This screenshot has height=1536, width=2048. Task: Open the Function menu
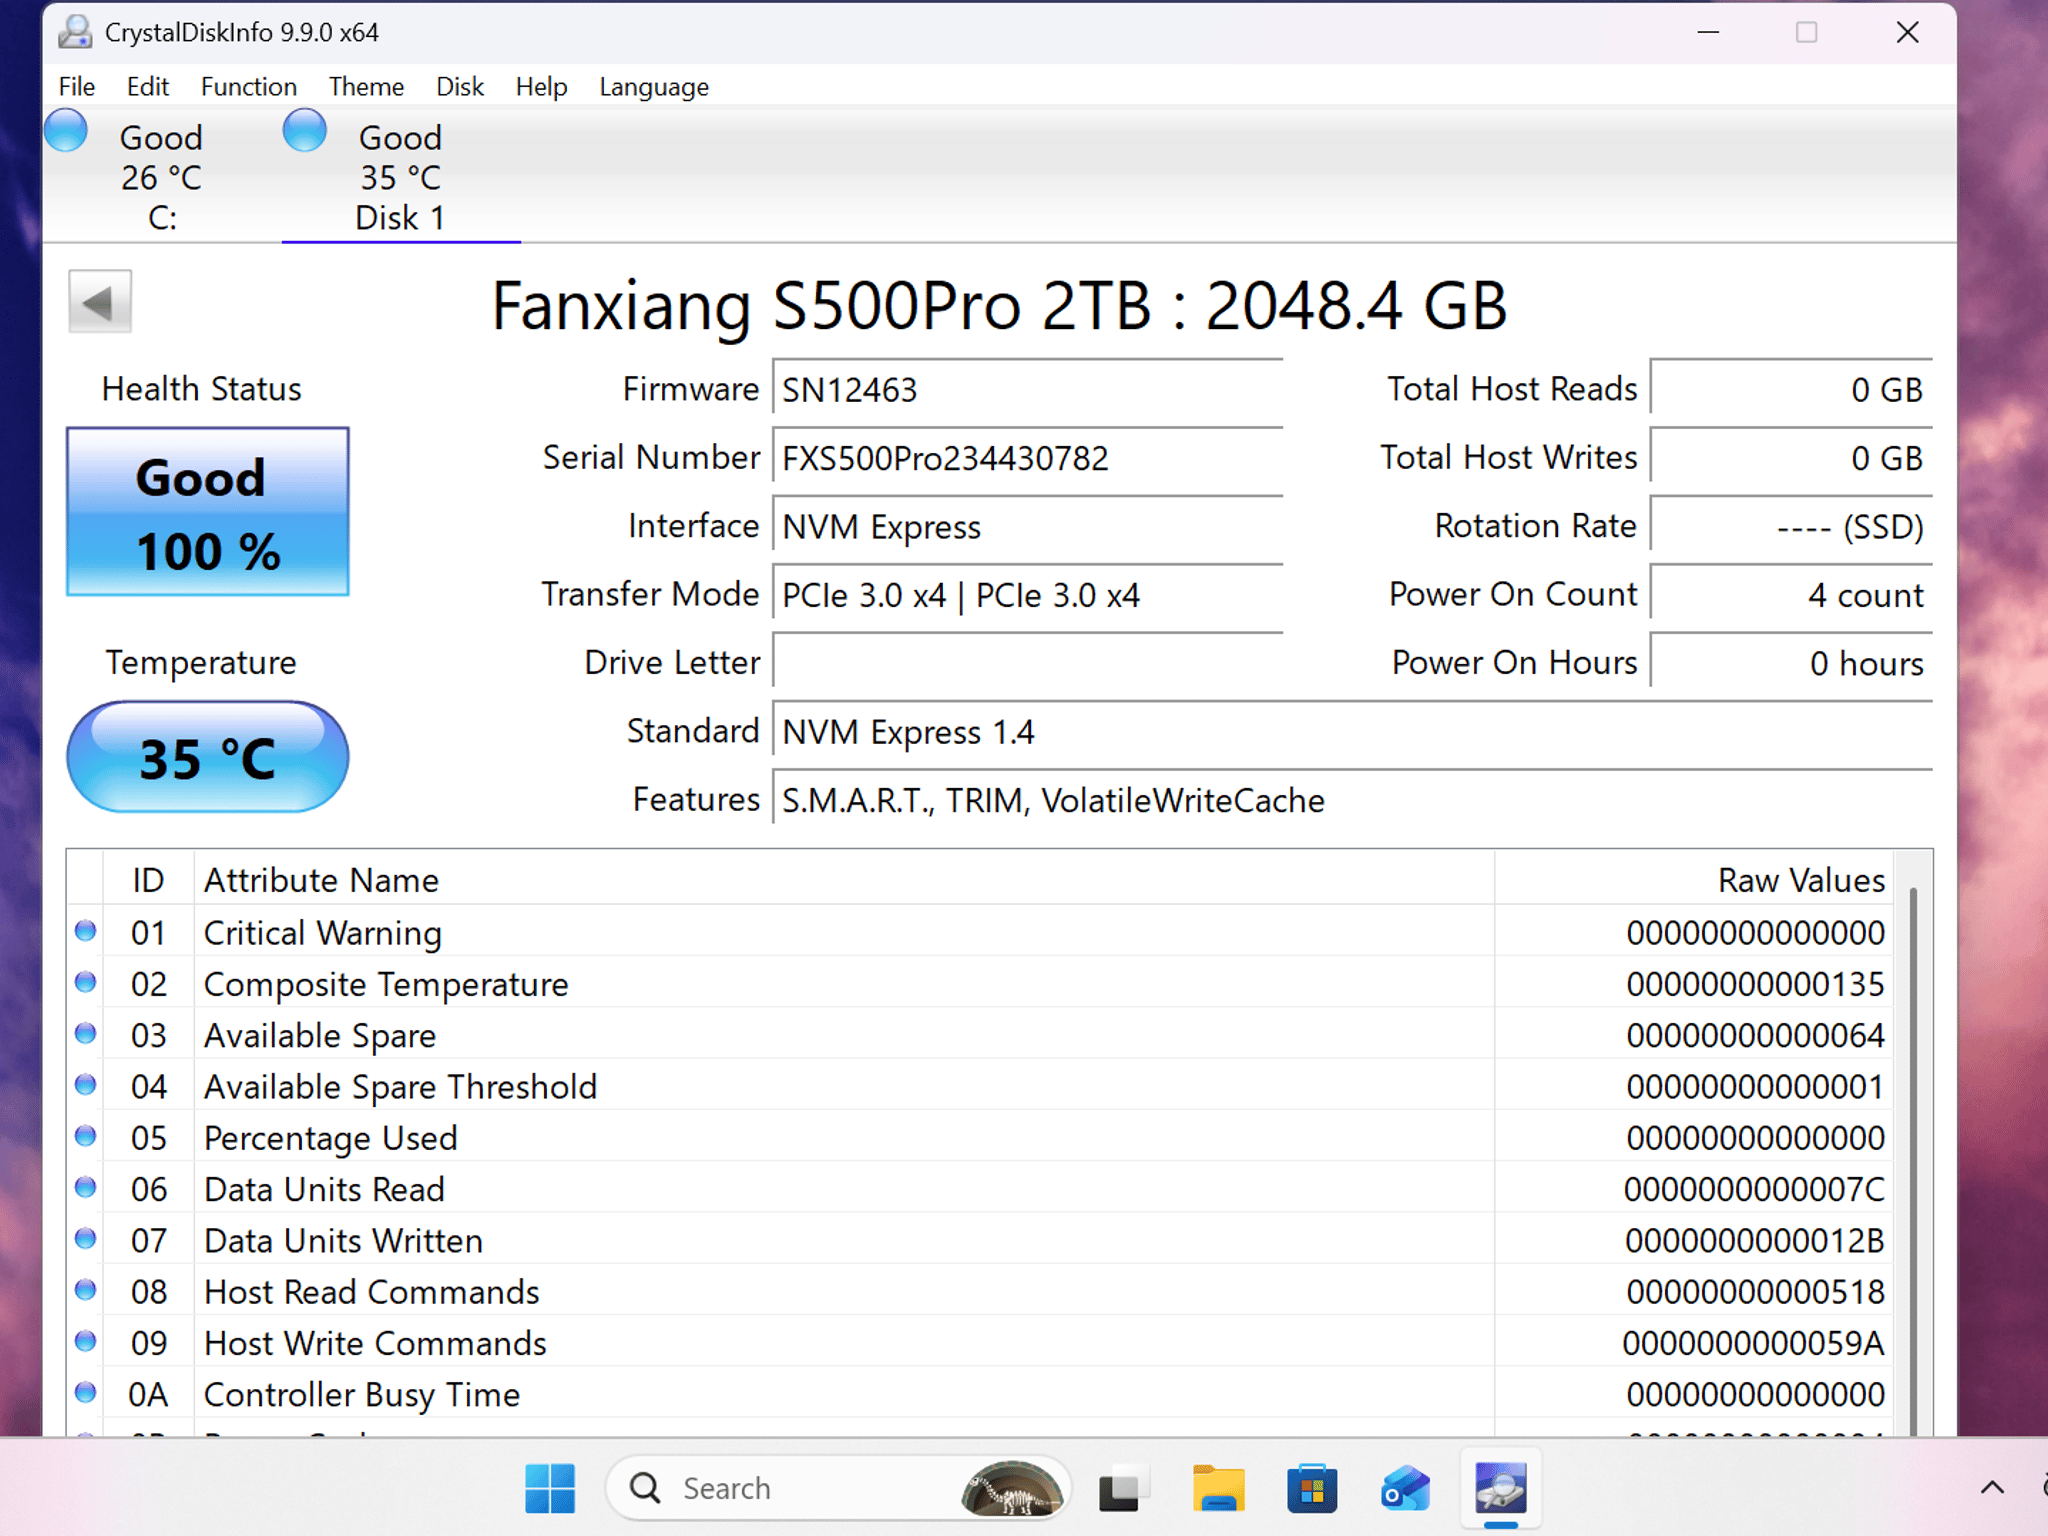(249, 87)
